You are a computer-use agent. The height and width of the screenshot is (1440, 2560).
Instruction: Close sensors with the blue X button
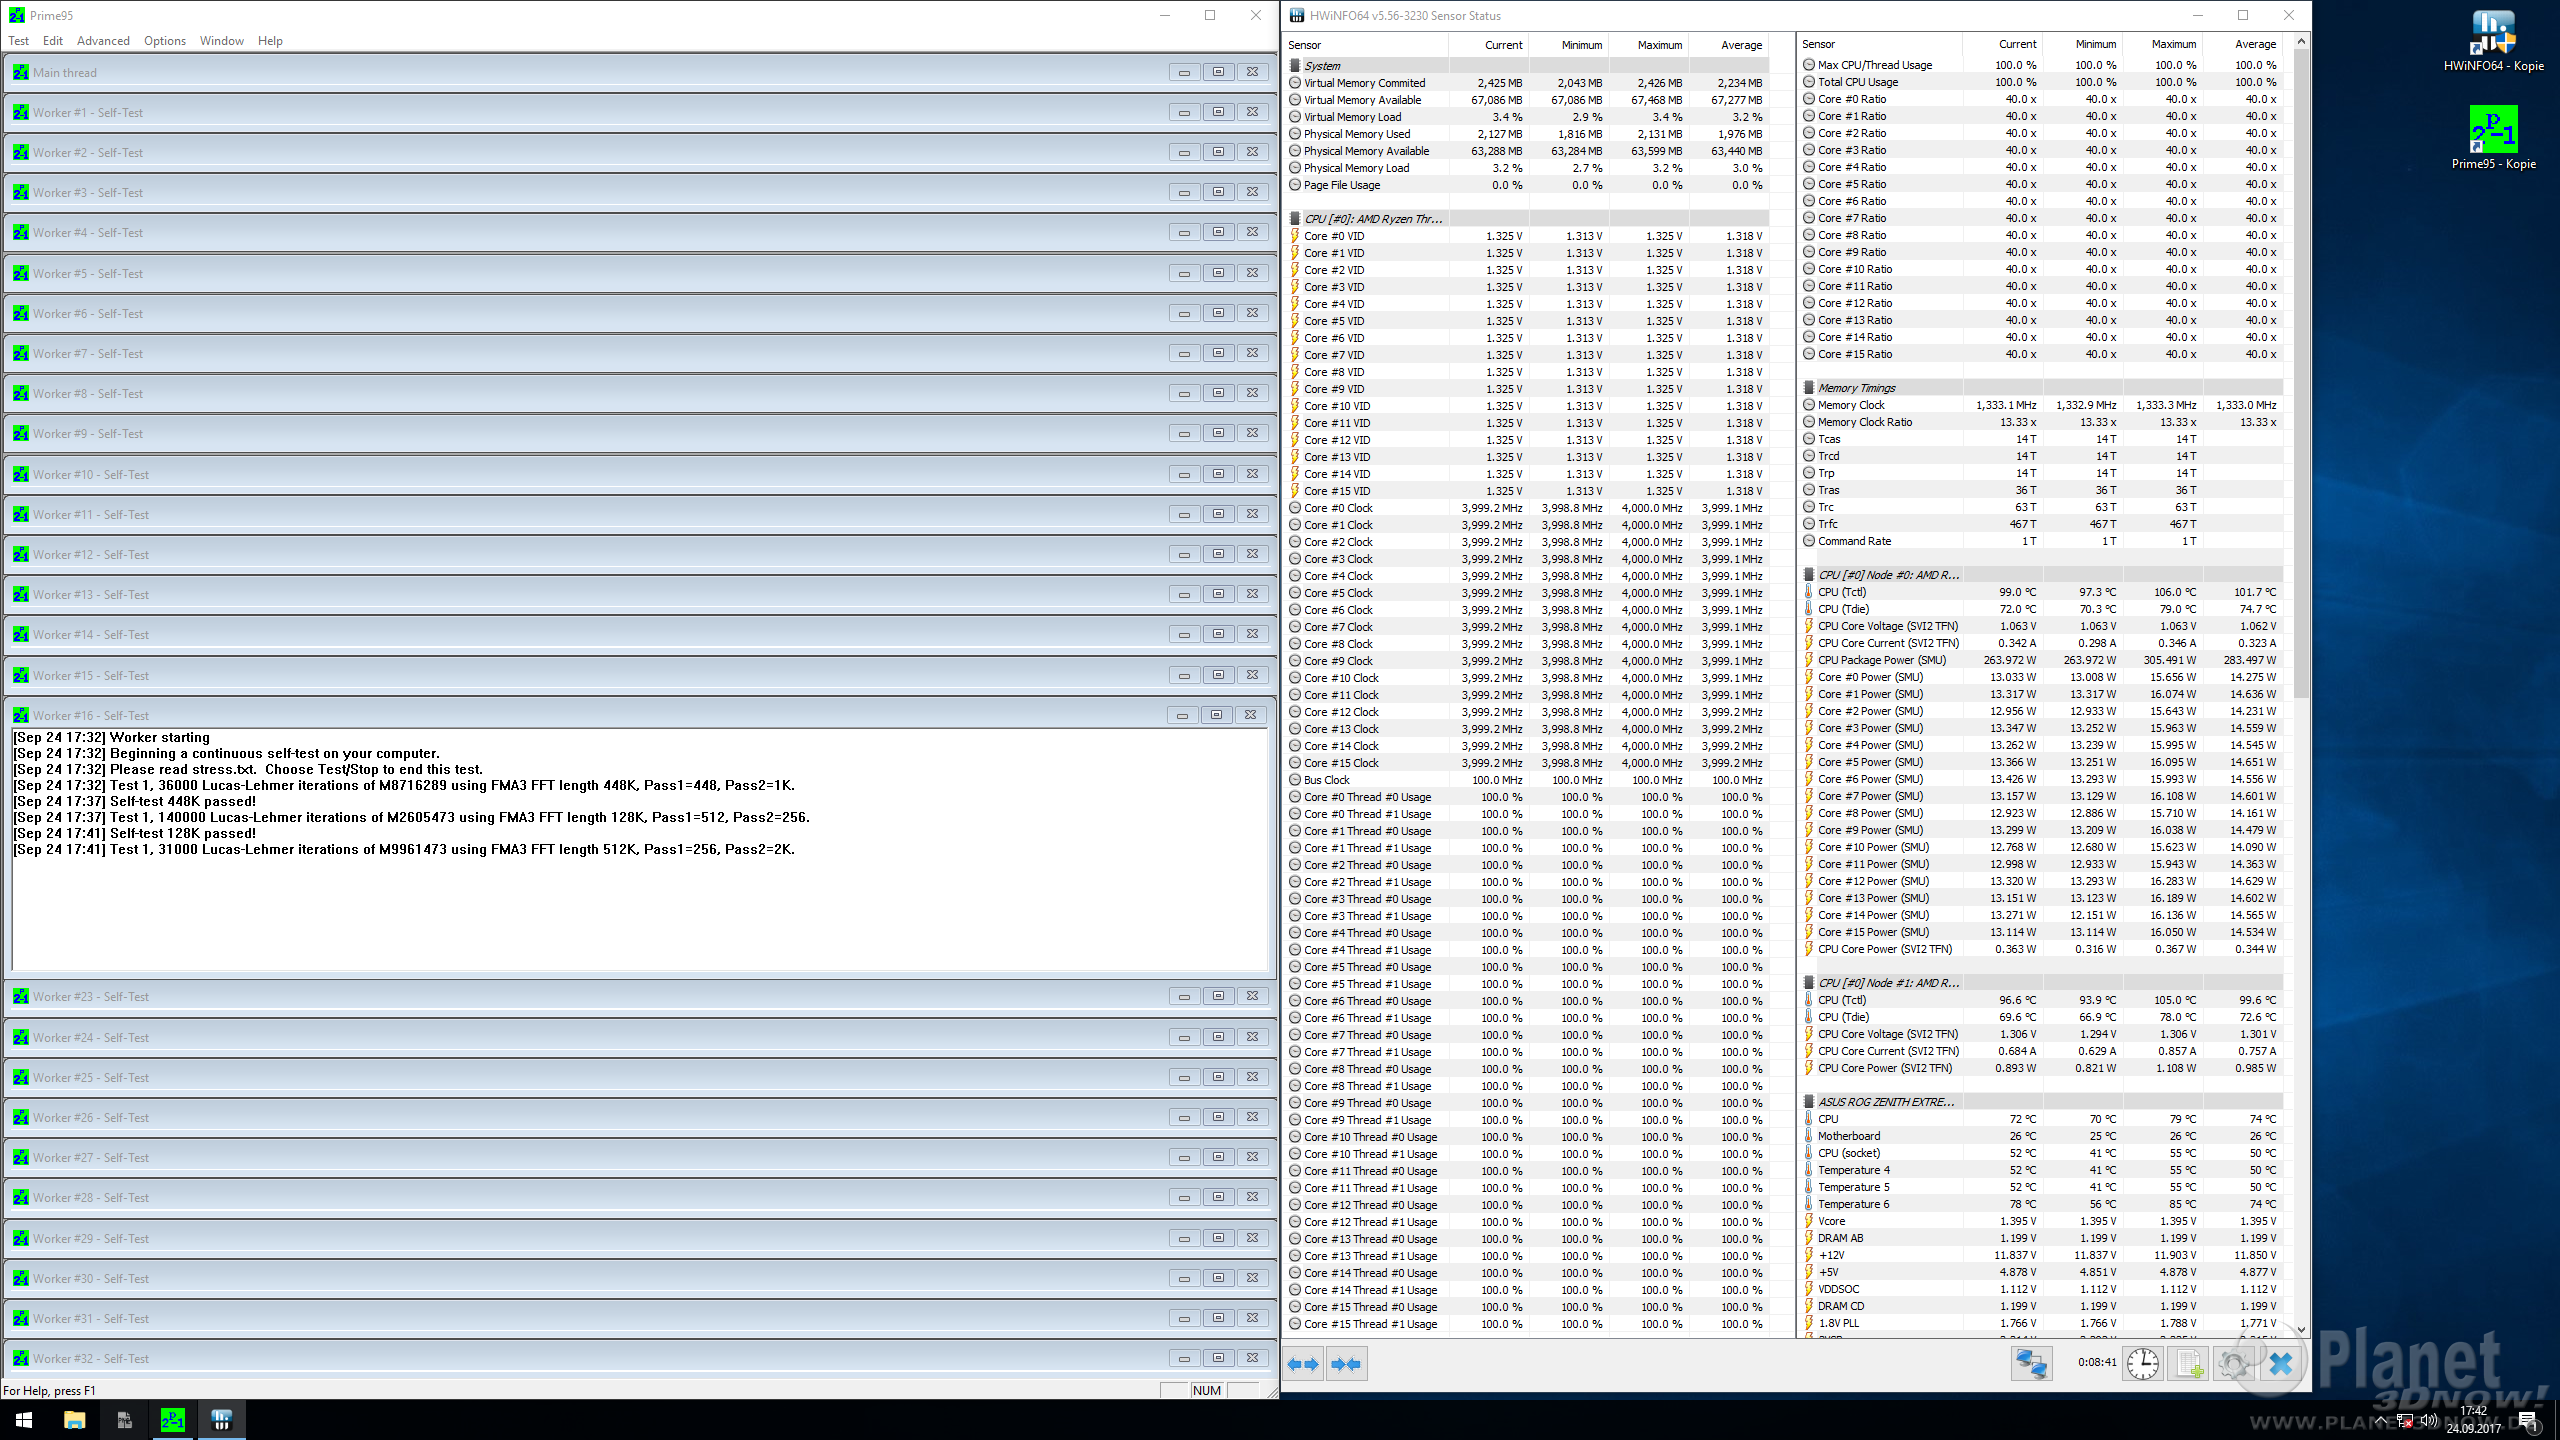click(2280, 1364)
